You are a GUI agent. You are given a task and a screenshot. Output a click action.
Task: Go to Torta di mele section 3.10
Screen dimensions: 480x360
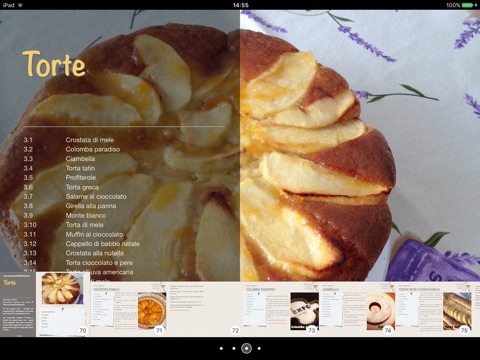84,225
